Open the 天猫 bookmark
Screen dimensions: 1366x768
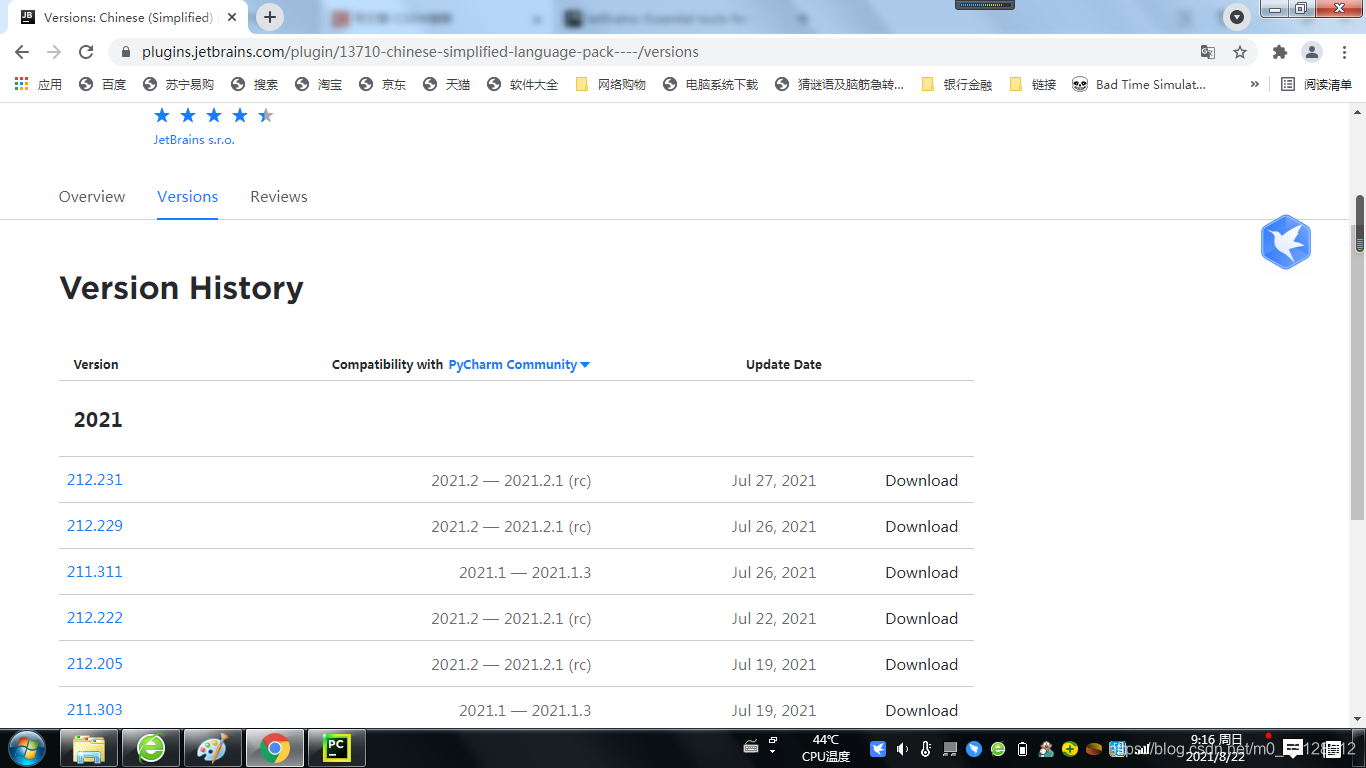click(446, 84)
